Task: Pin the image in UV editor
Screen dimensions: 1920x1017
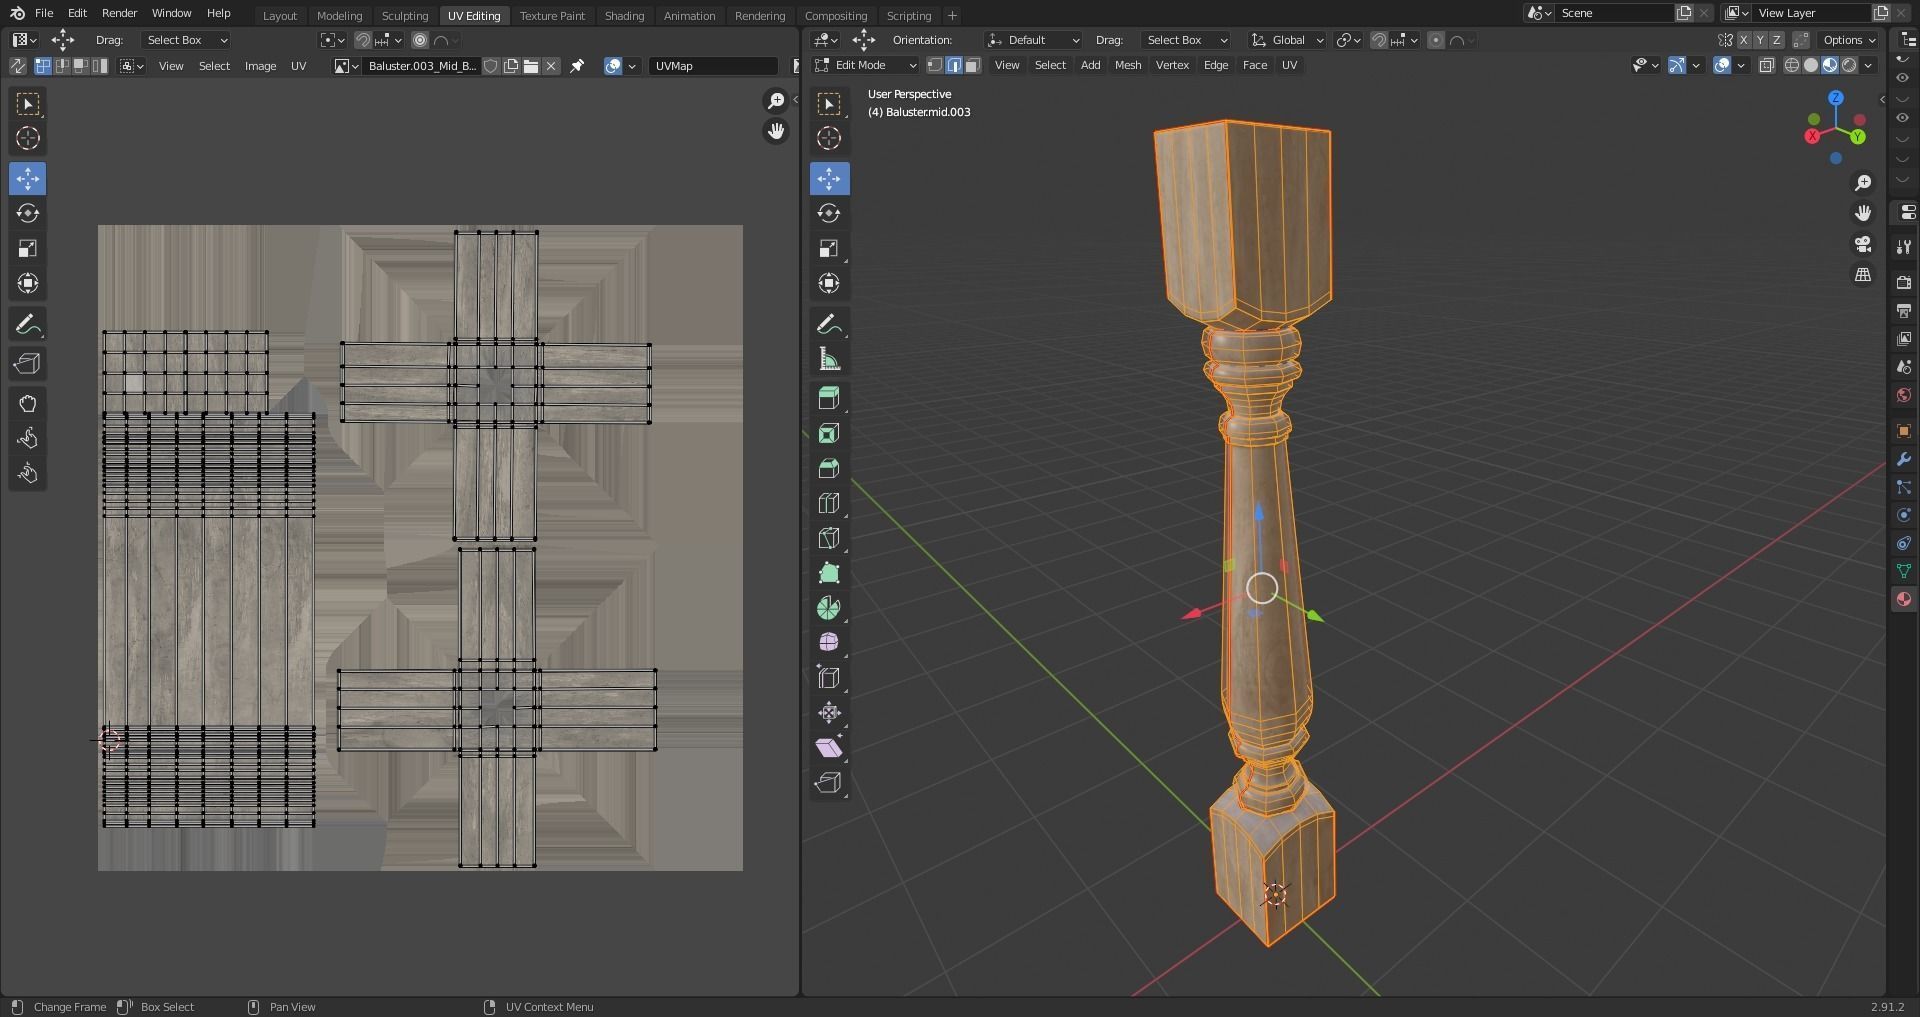Action: tap(577, 66)
